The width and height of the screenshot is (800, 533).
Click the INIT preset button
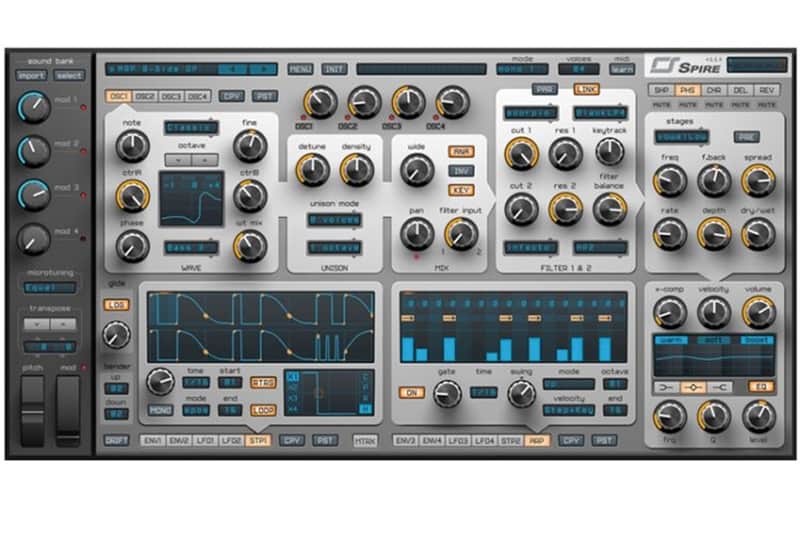334,69
